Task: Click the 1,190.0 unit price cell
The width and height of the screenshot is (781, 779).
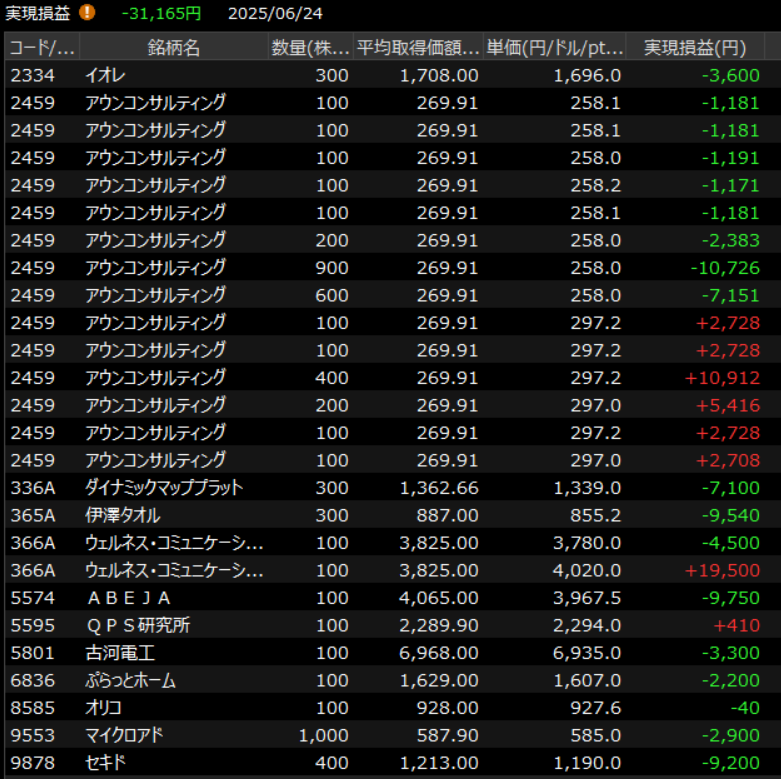Action: point(587,763)
